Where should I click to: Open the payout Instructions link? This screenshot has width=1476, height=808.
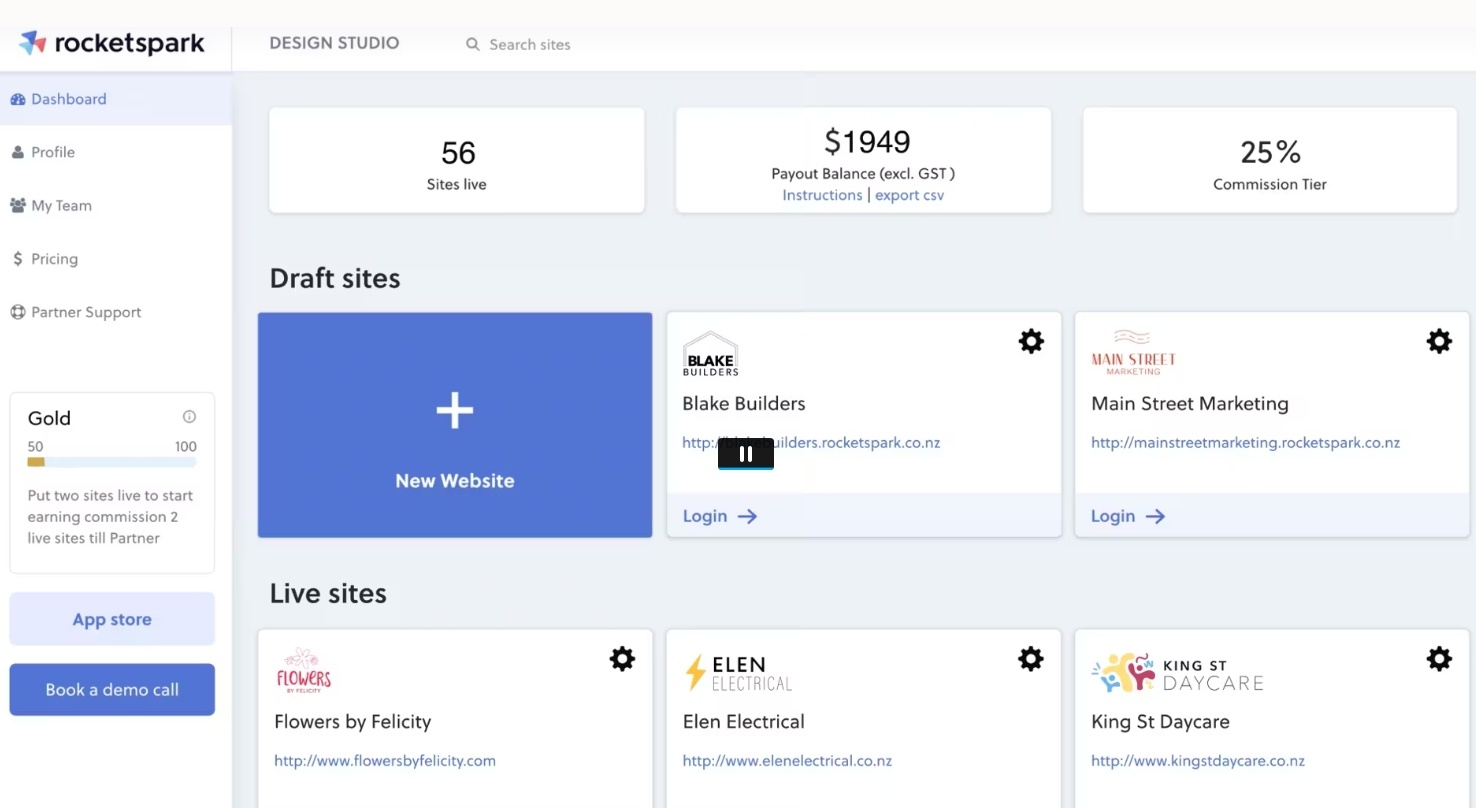pyautogui.click(x=822, y=195)
